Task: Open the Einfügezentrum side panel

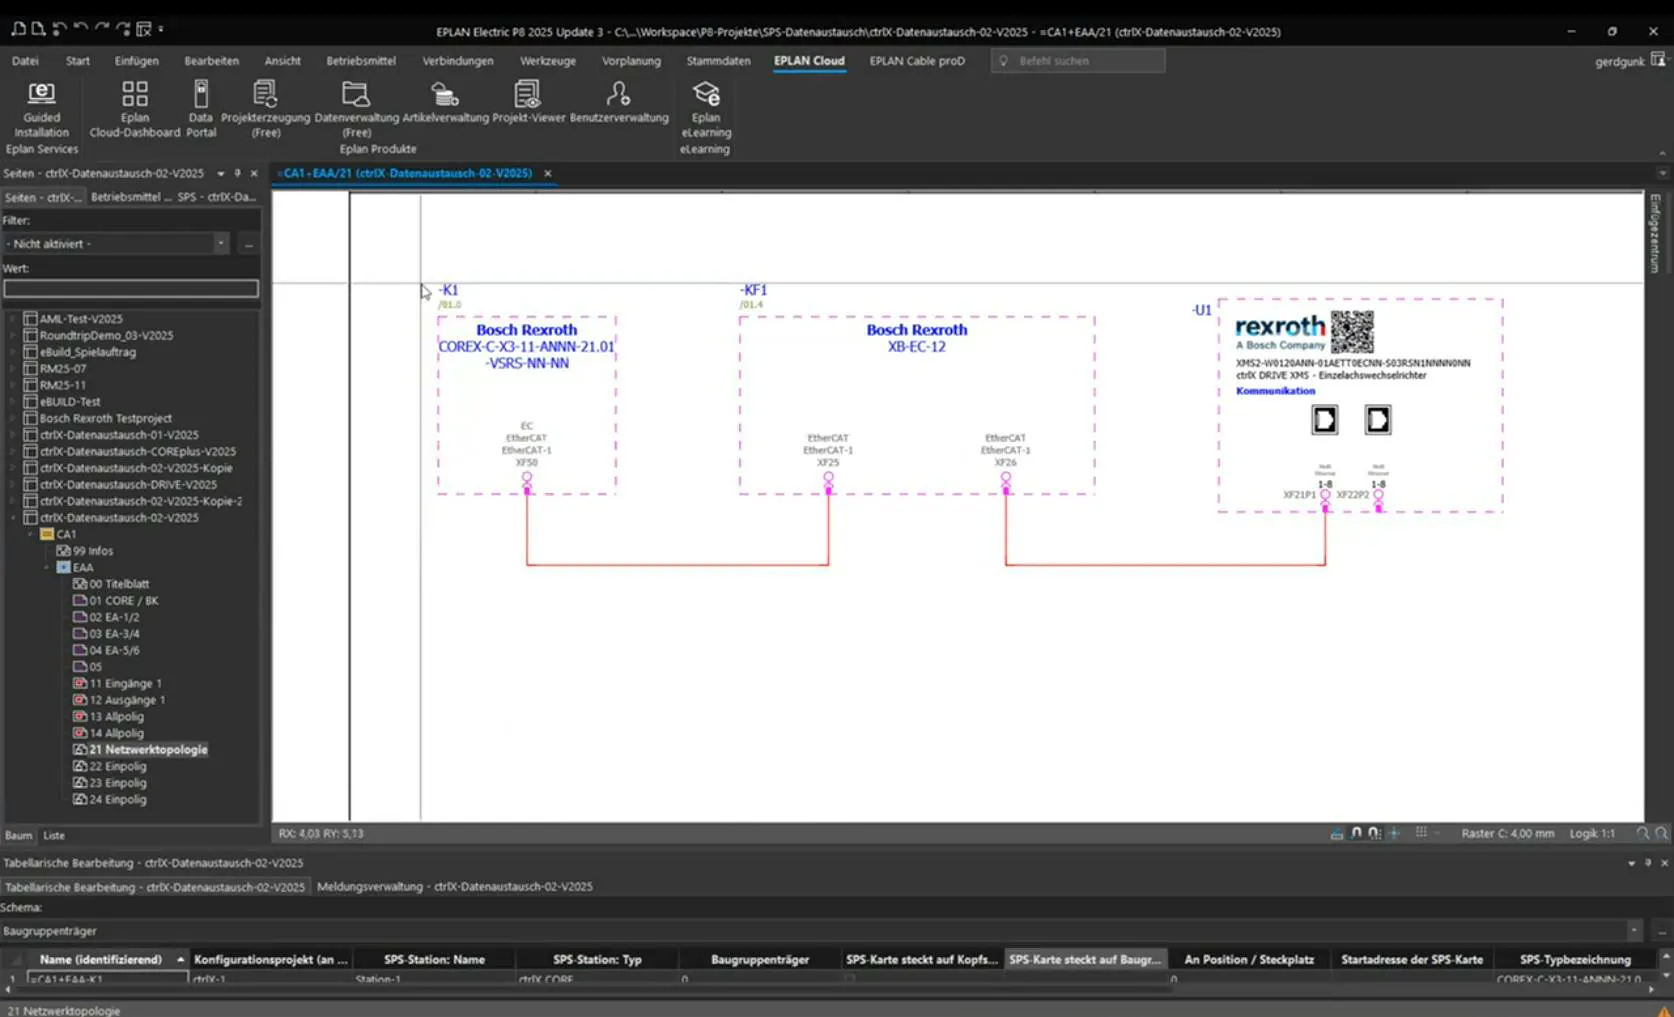Action: tap(1655, 233)
